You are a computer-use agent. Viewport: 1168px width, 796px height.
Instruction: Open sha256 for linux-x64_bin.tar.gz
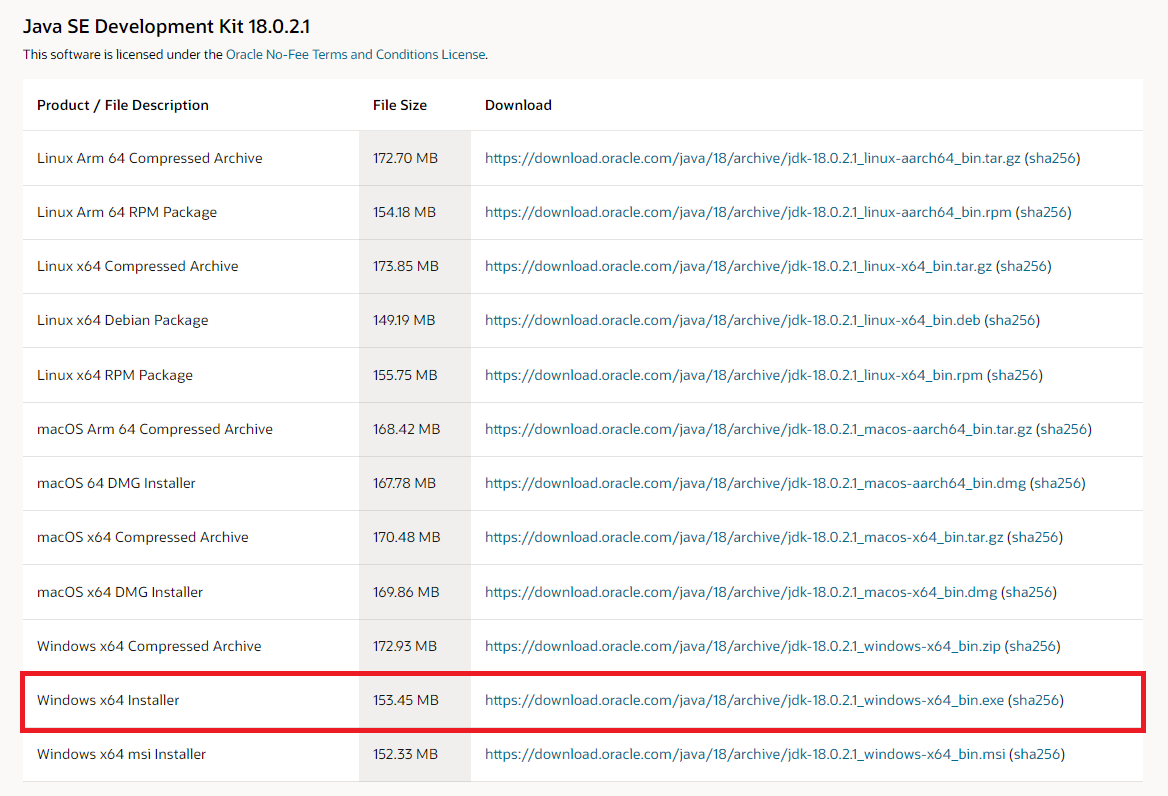pos(1023,266)
